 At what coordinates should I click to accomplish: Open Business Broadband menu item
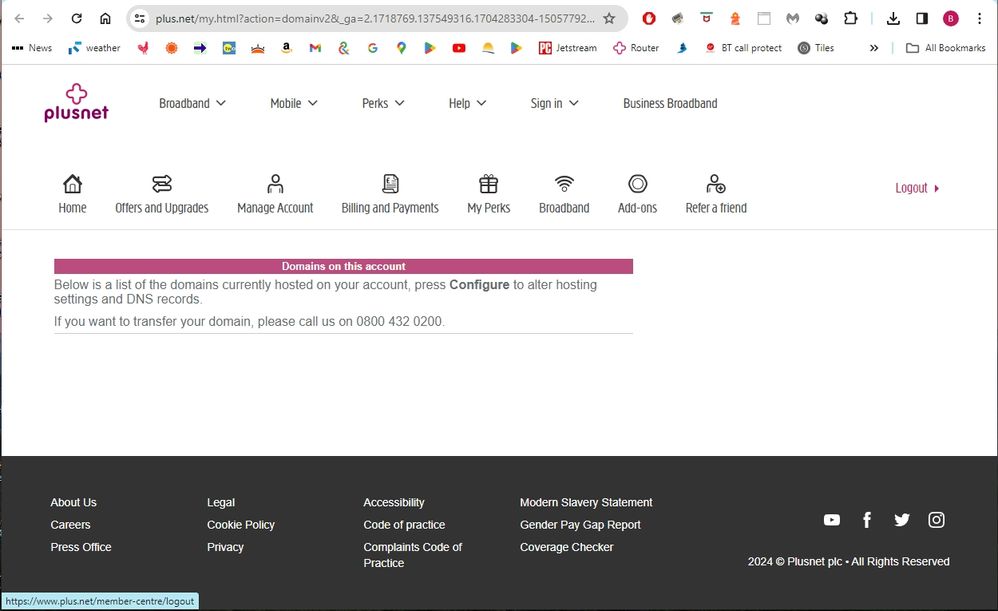[x=670, y=103]
